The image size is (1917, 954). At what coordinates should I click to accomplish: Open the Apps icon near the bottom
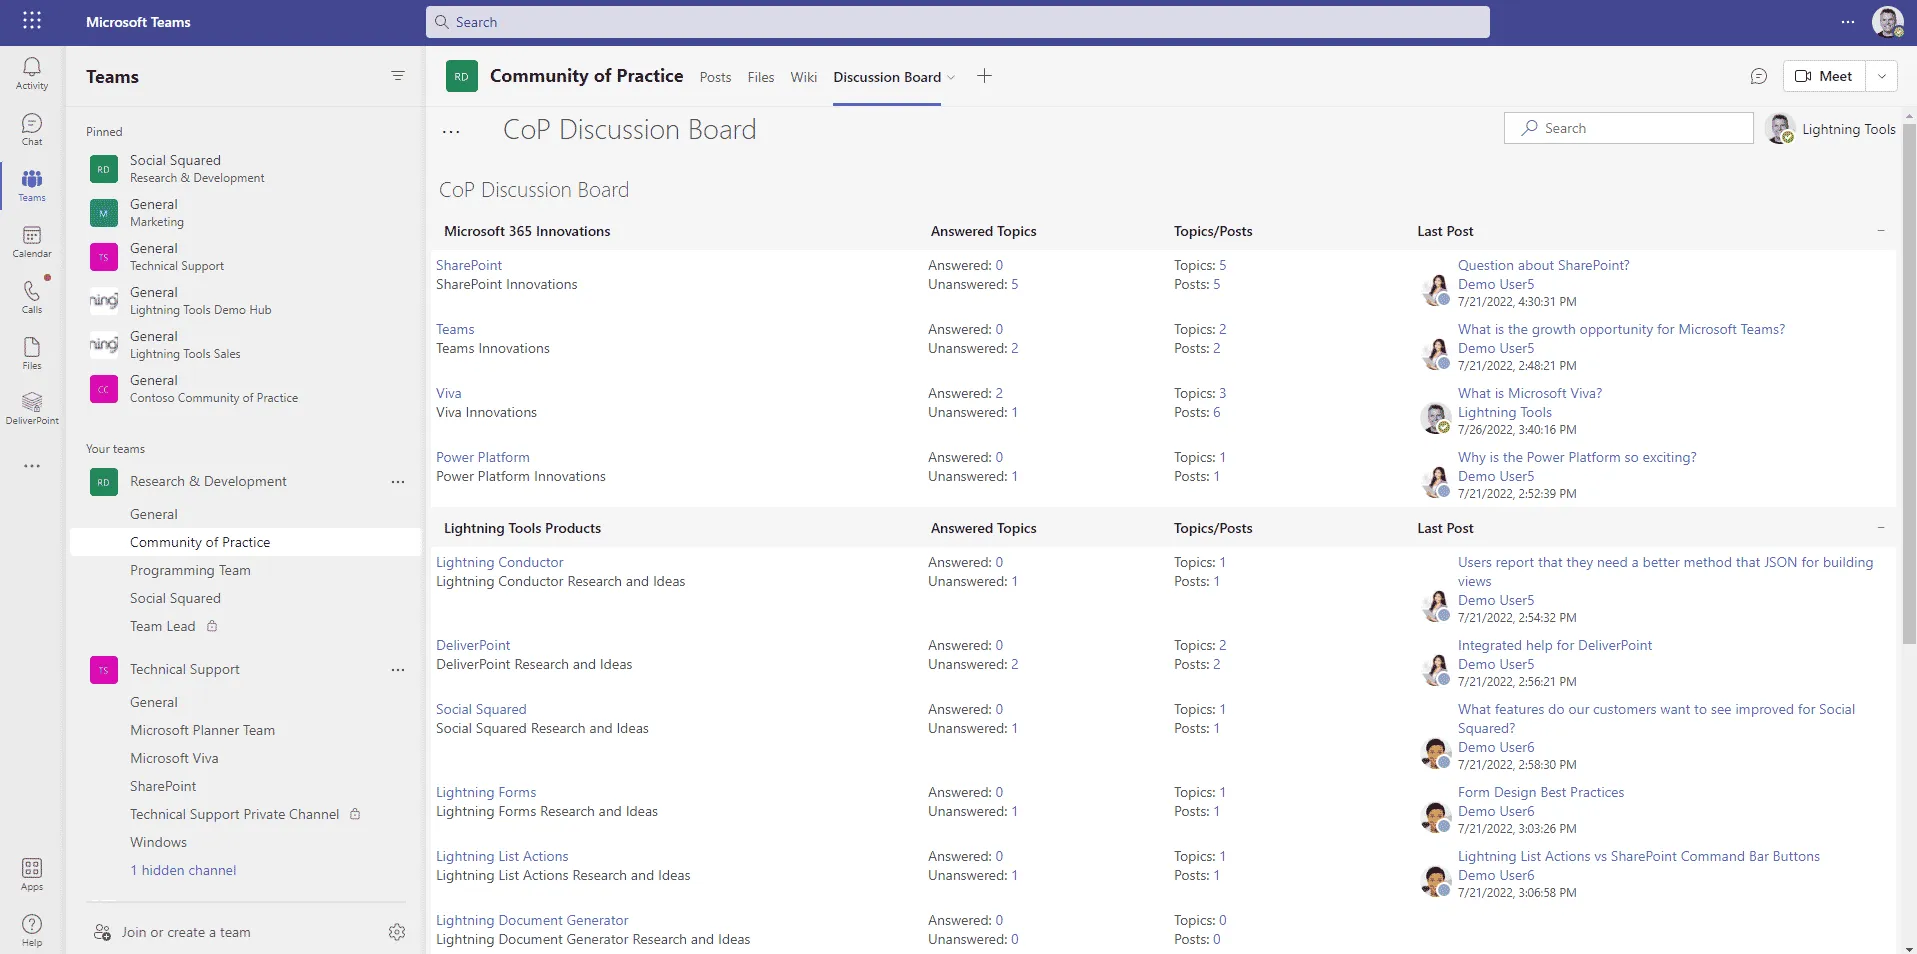click(x=31, y=869)
